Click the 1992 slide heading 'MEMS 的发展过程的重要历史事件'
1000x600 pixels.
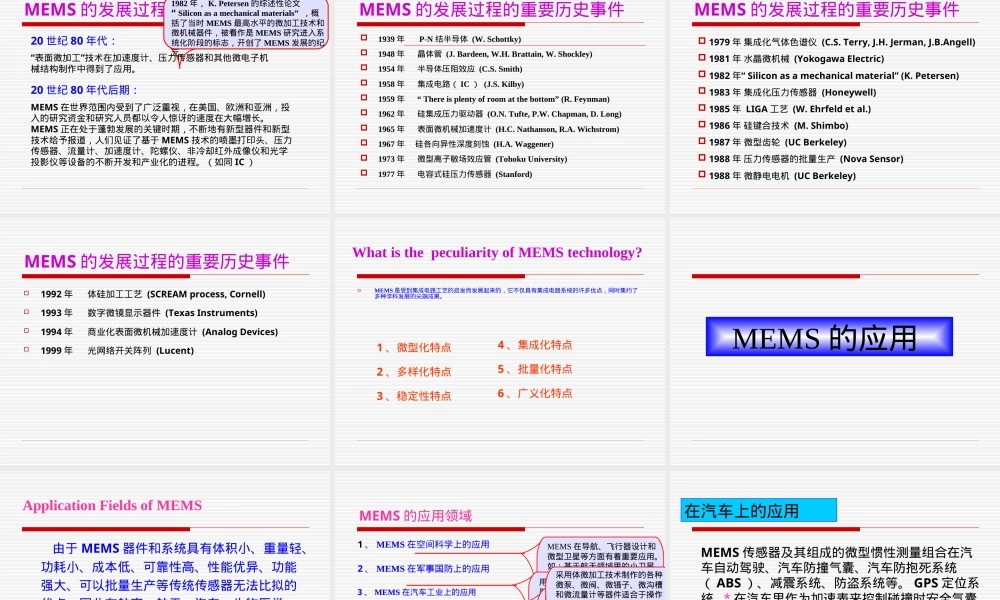[156, 261]
